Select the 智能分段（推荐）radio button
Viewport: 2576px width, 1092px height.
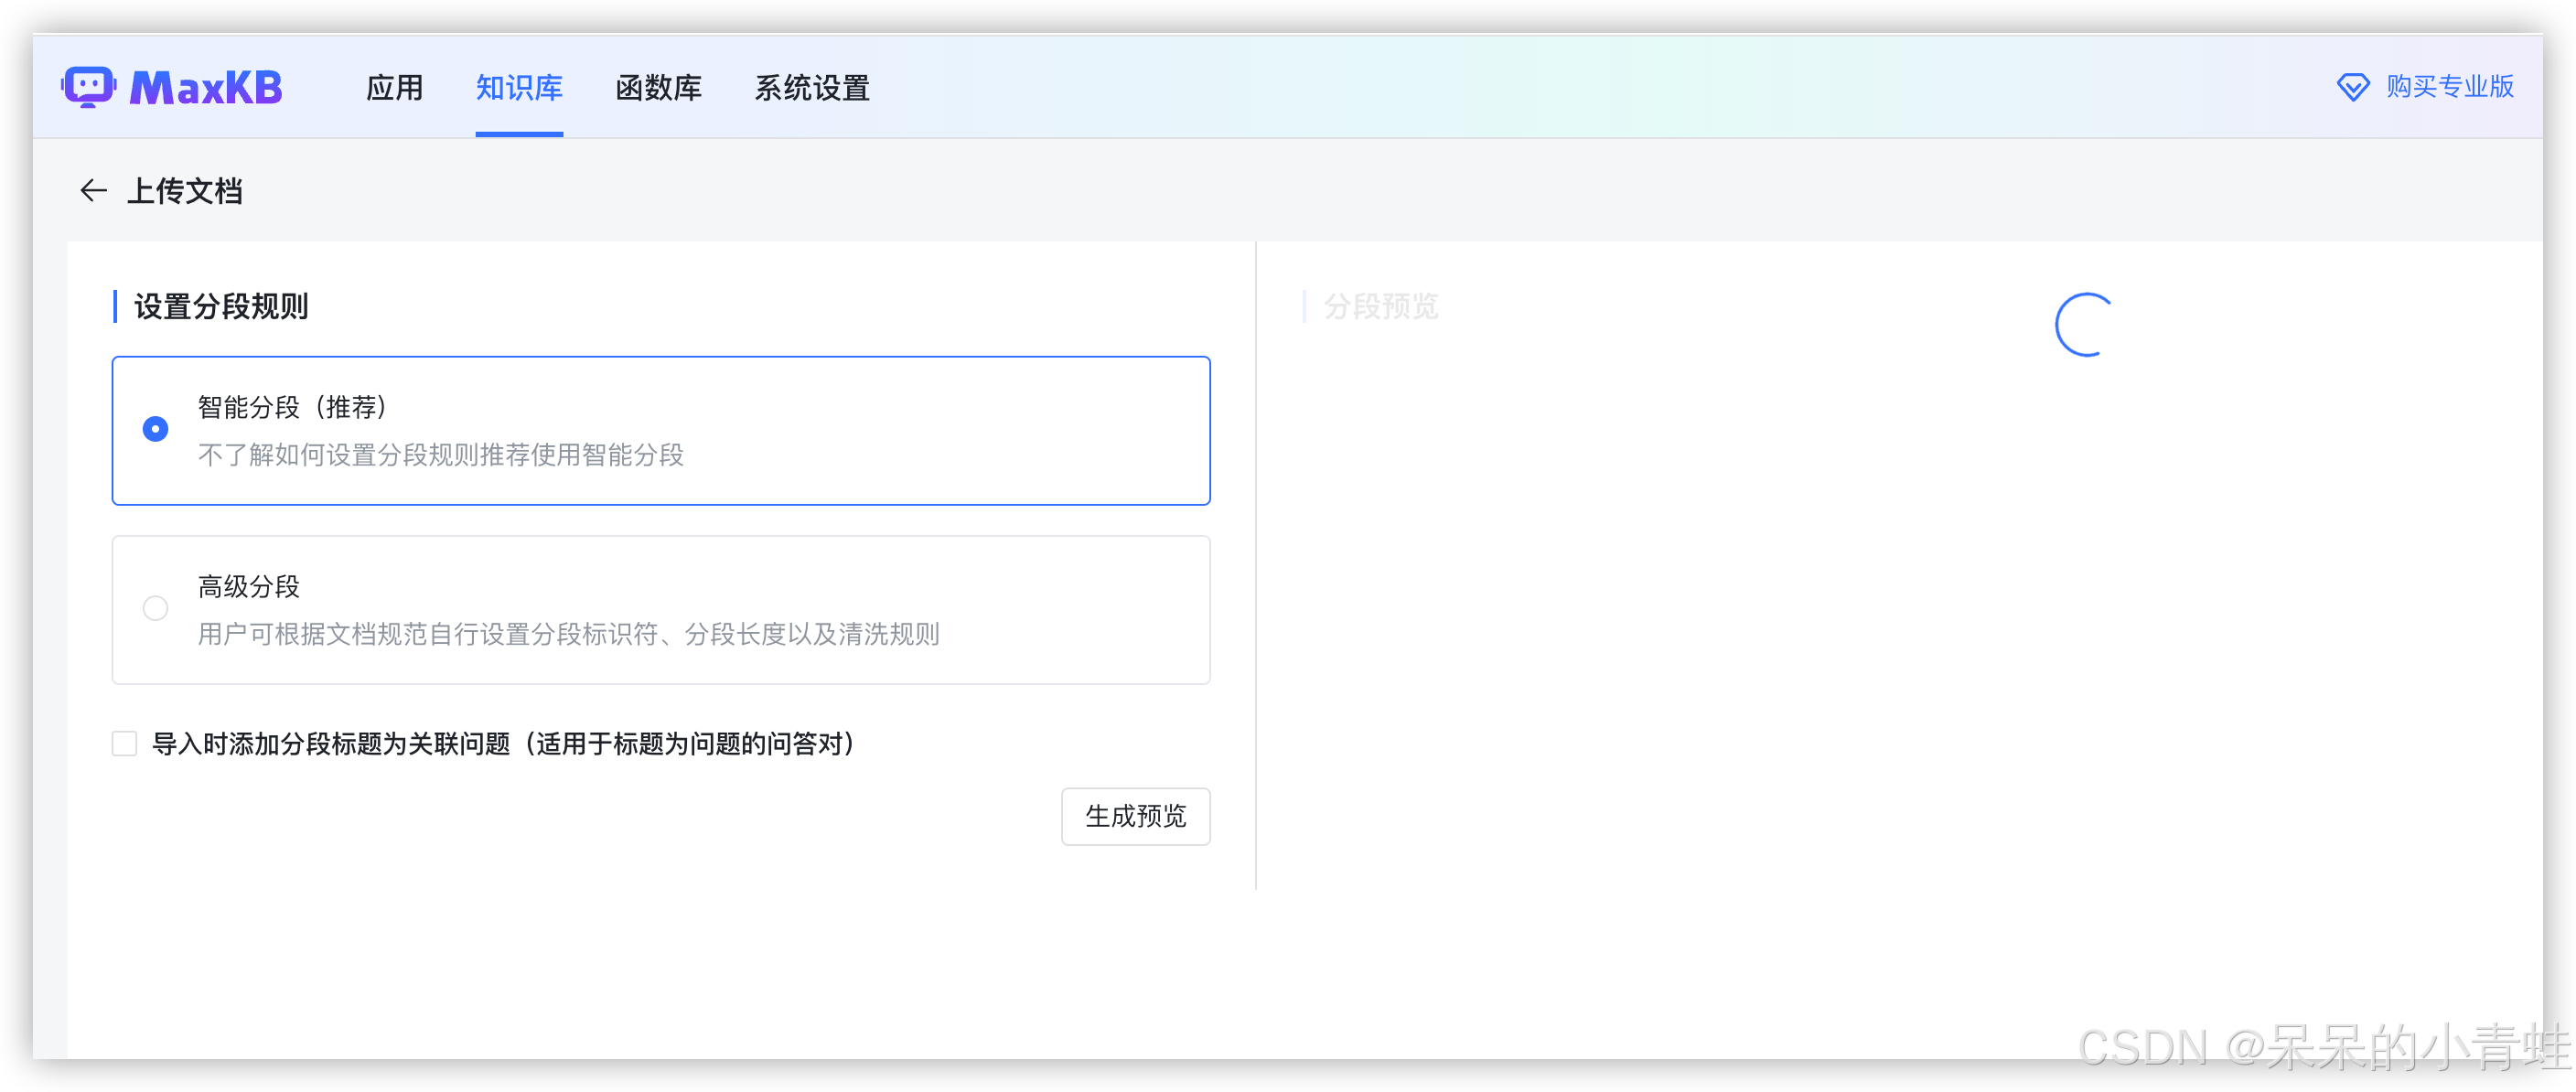[x=155, y=429]
